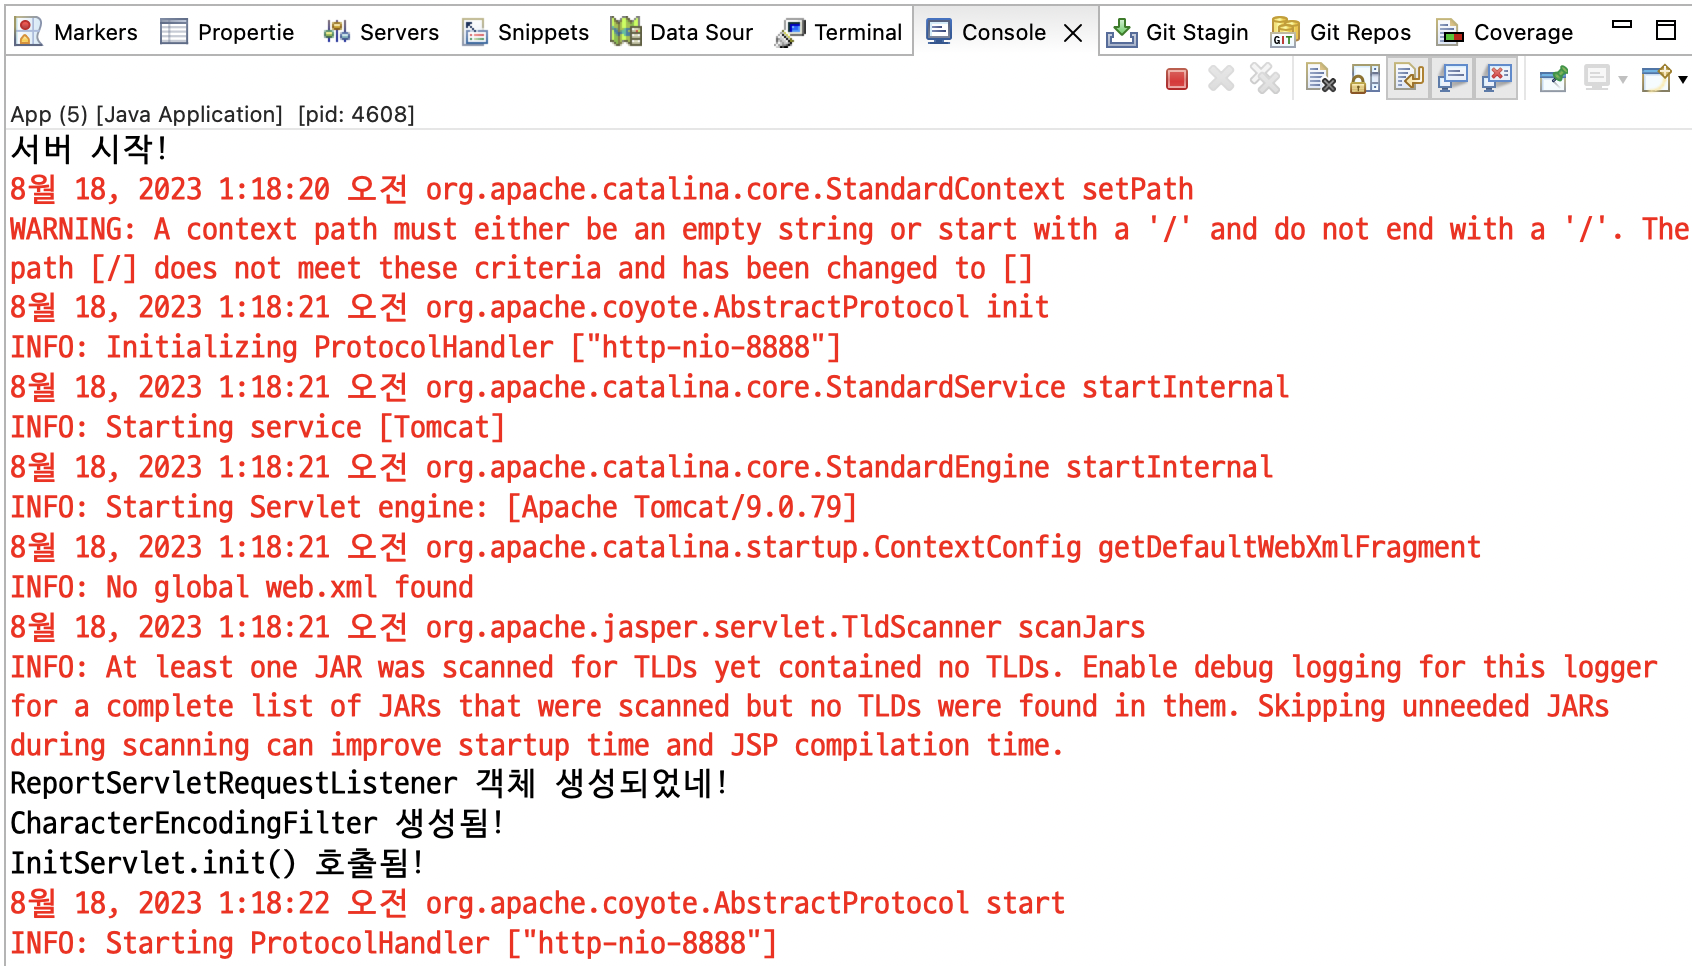1692x966 pixels.
Task: Toggle Scroll Lock in the console
Action: pos(1365,79)
